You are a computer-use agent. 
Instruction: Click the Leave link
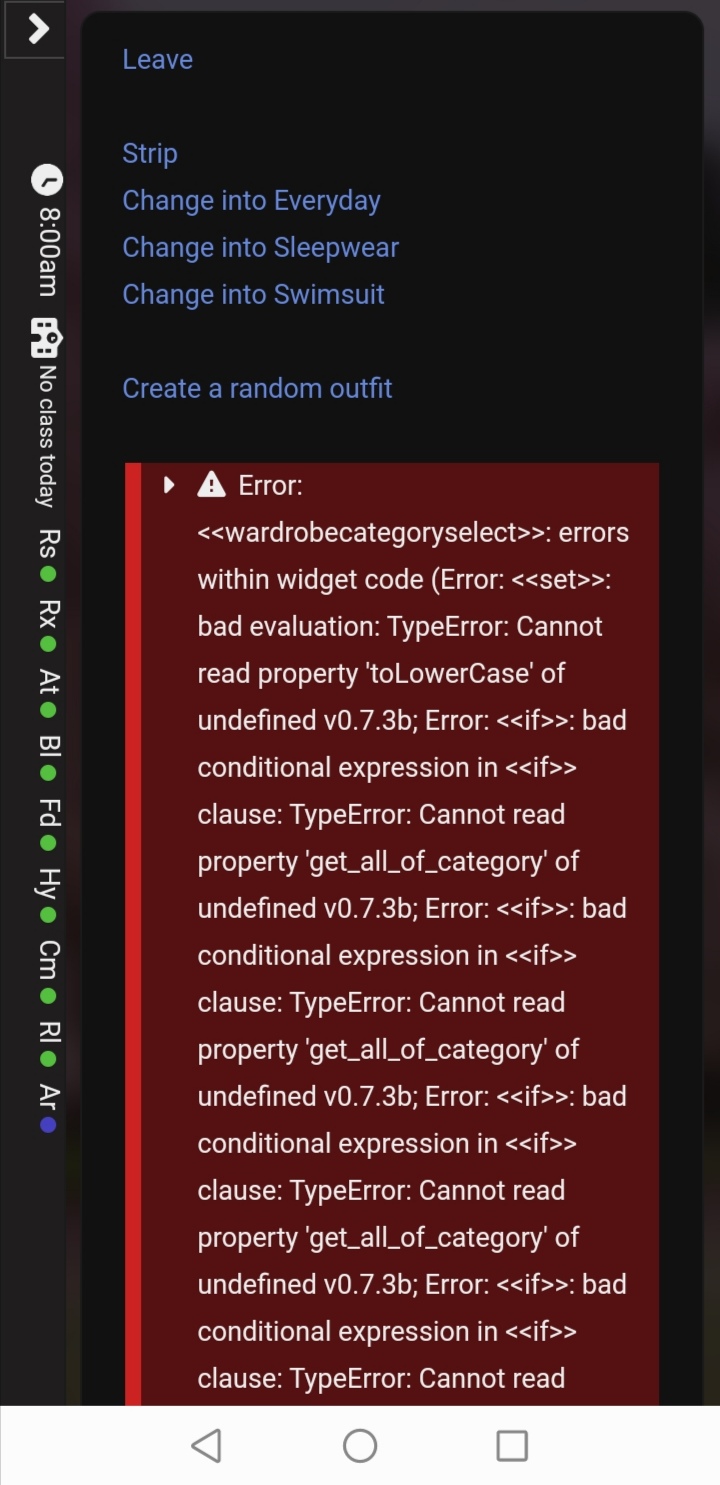point(157,60)
